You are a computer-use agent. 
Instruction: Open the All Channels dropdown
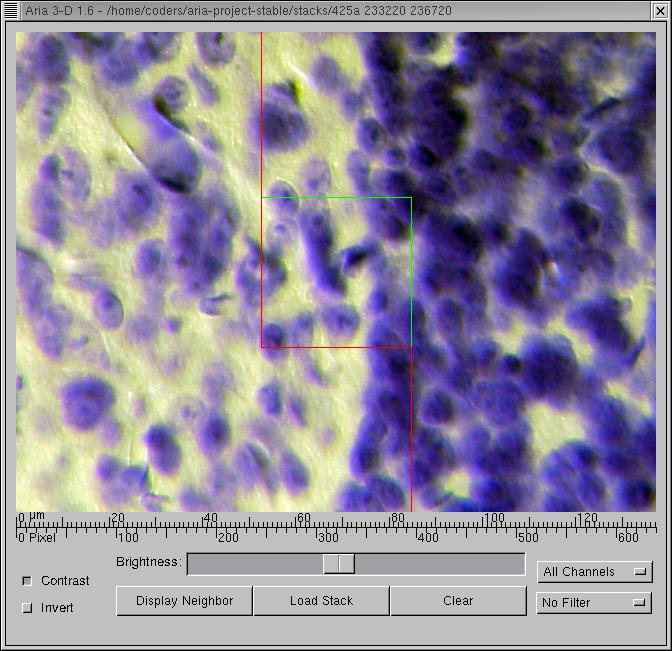594,572
